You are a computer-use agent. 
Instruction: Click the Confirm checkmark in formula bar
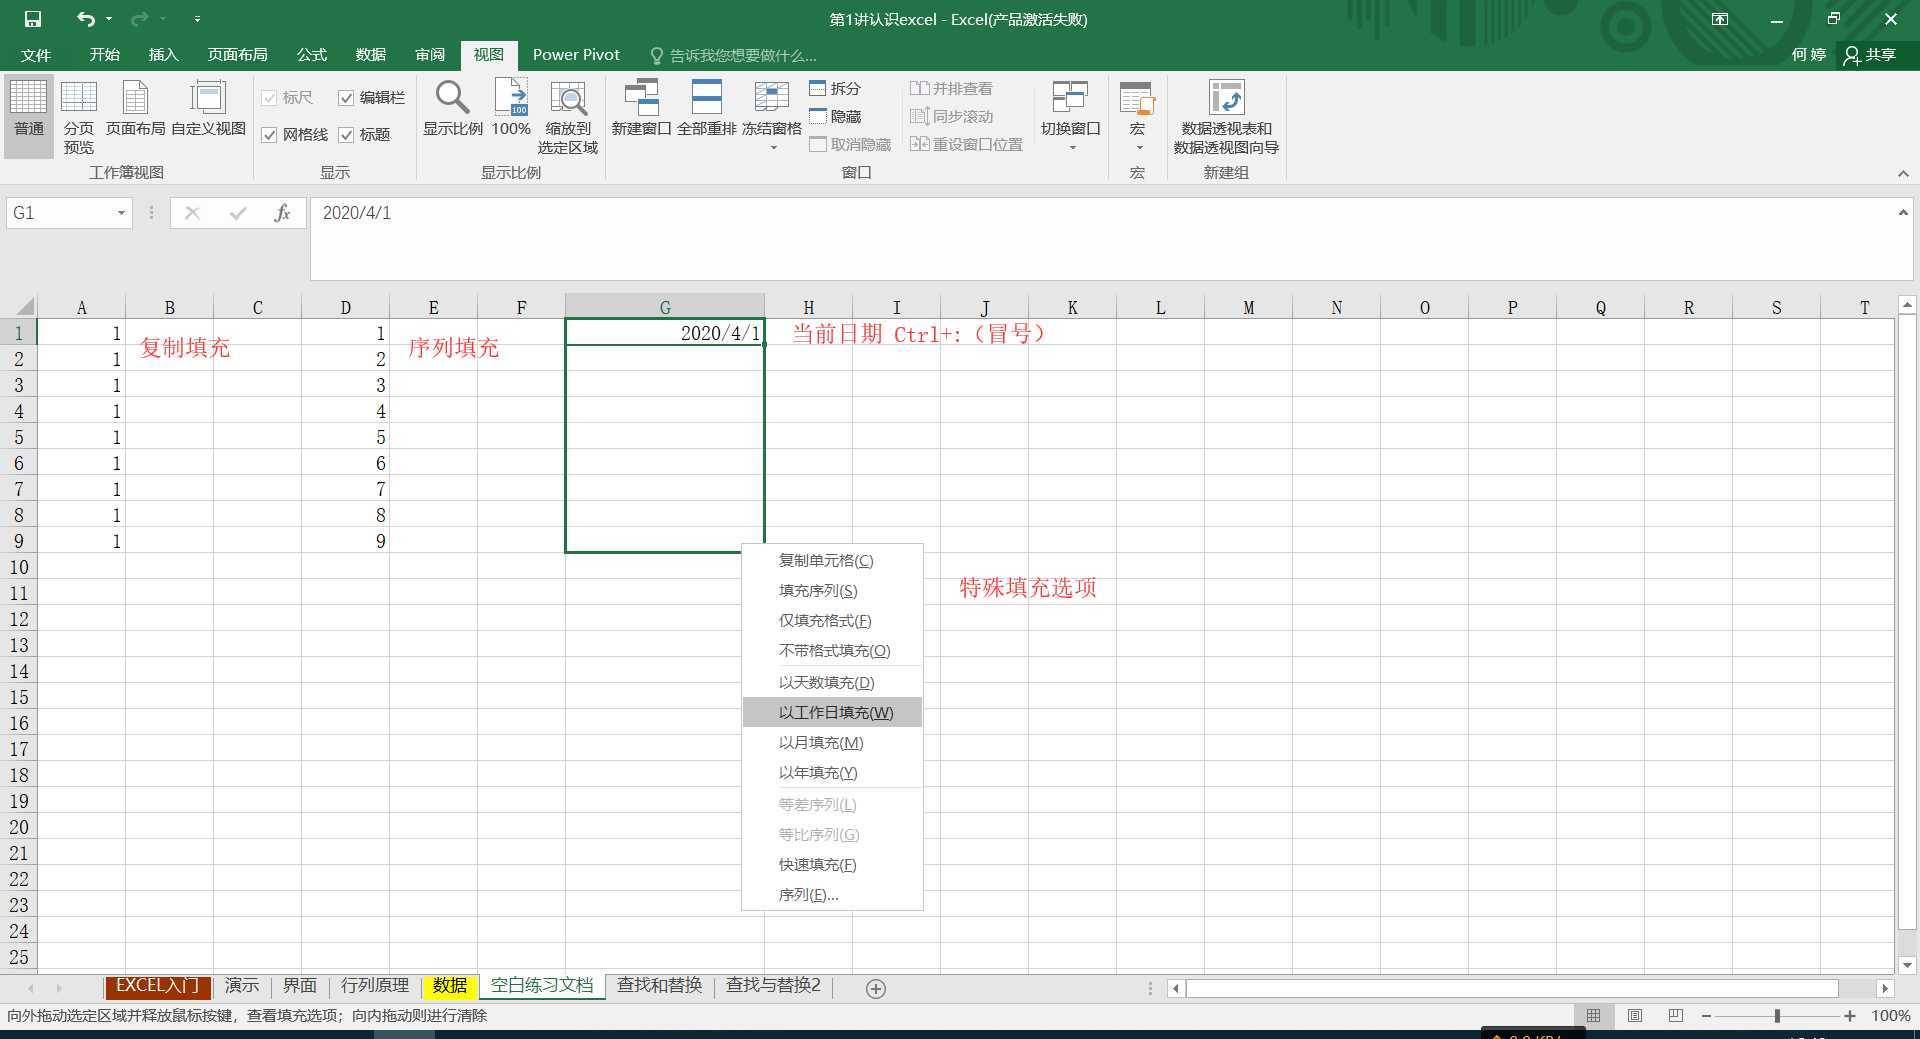point(237,213)
